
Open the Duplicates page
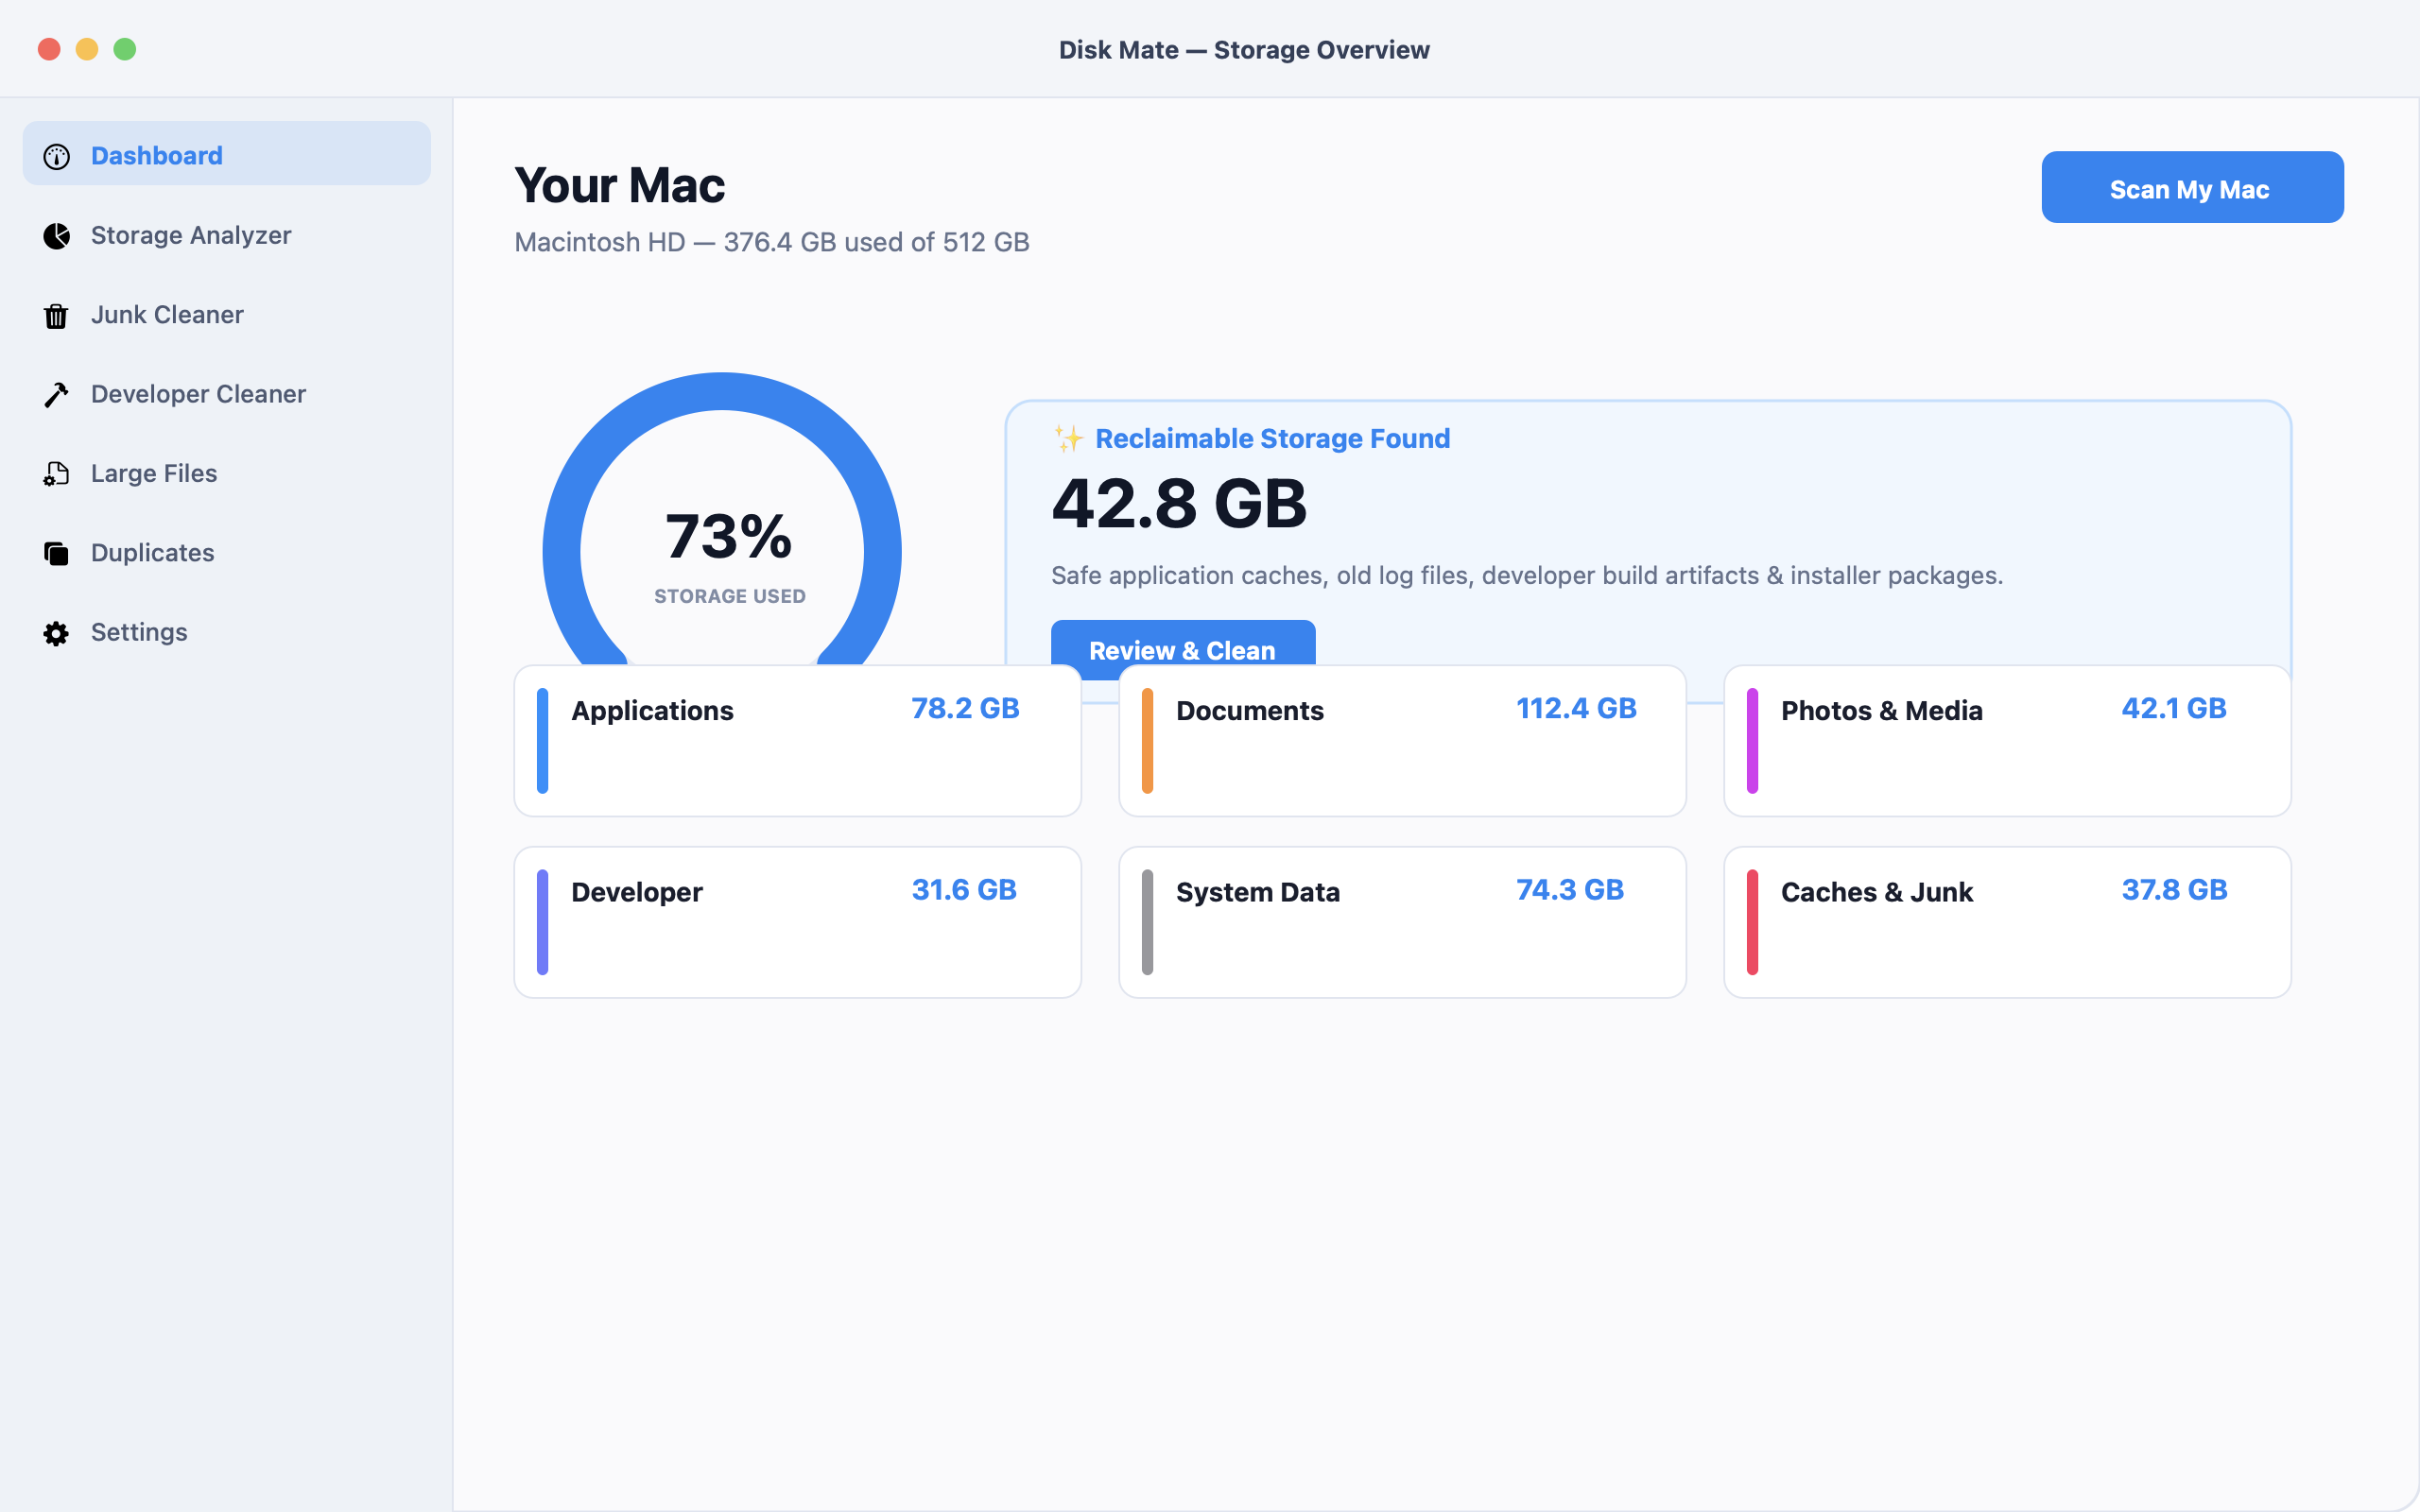pyautogui.click(x=227, y=553)
